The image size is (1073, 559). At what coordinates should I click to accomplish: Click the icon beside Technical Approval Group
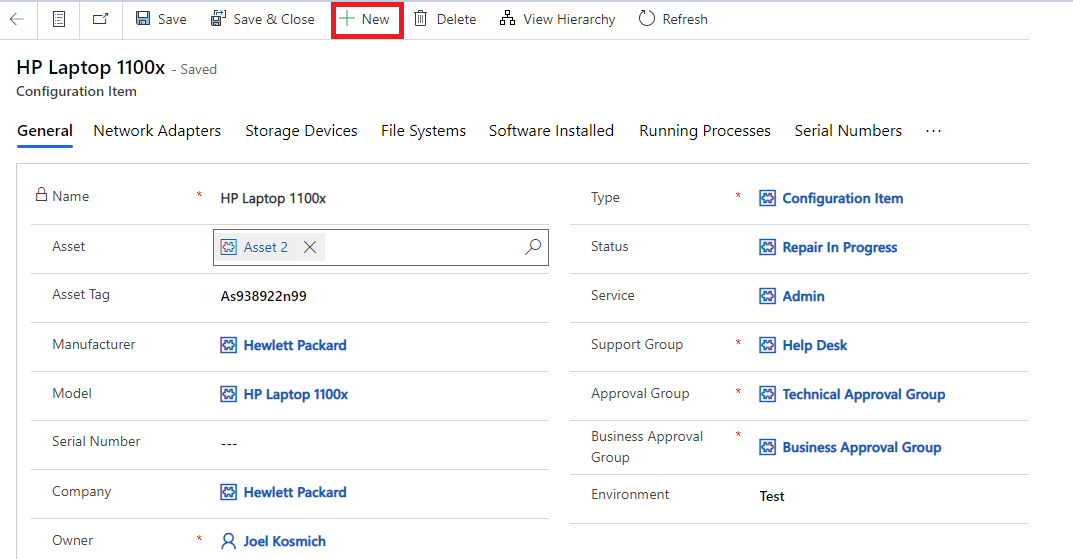768,394
